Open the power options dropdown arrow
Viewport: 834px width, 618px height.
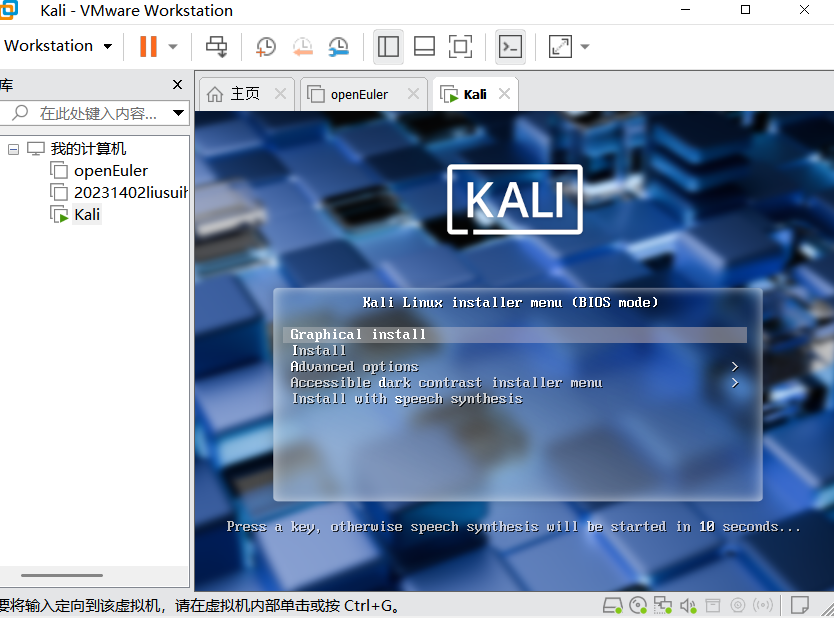tap(173, 47)
